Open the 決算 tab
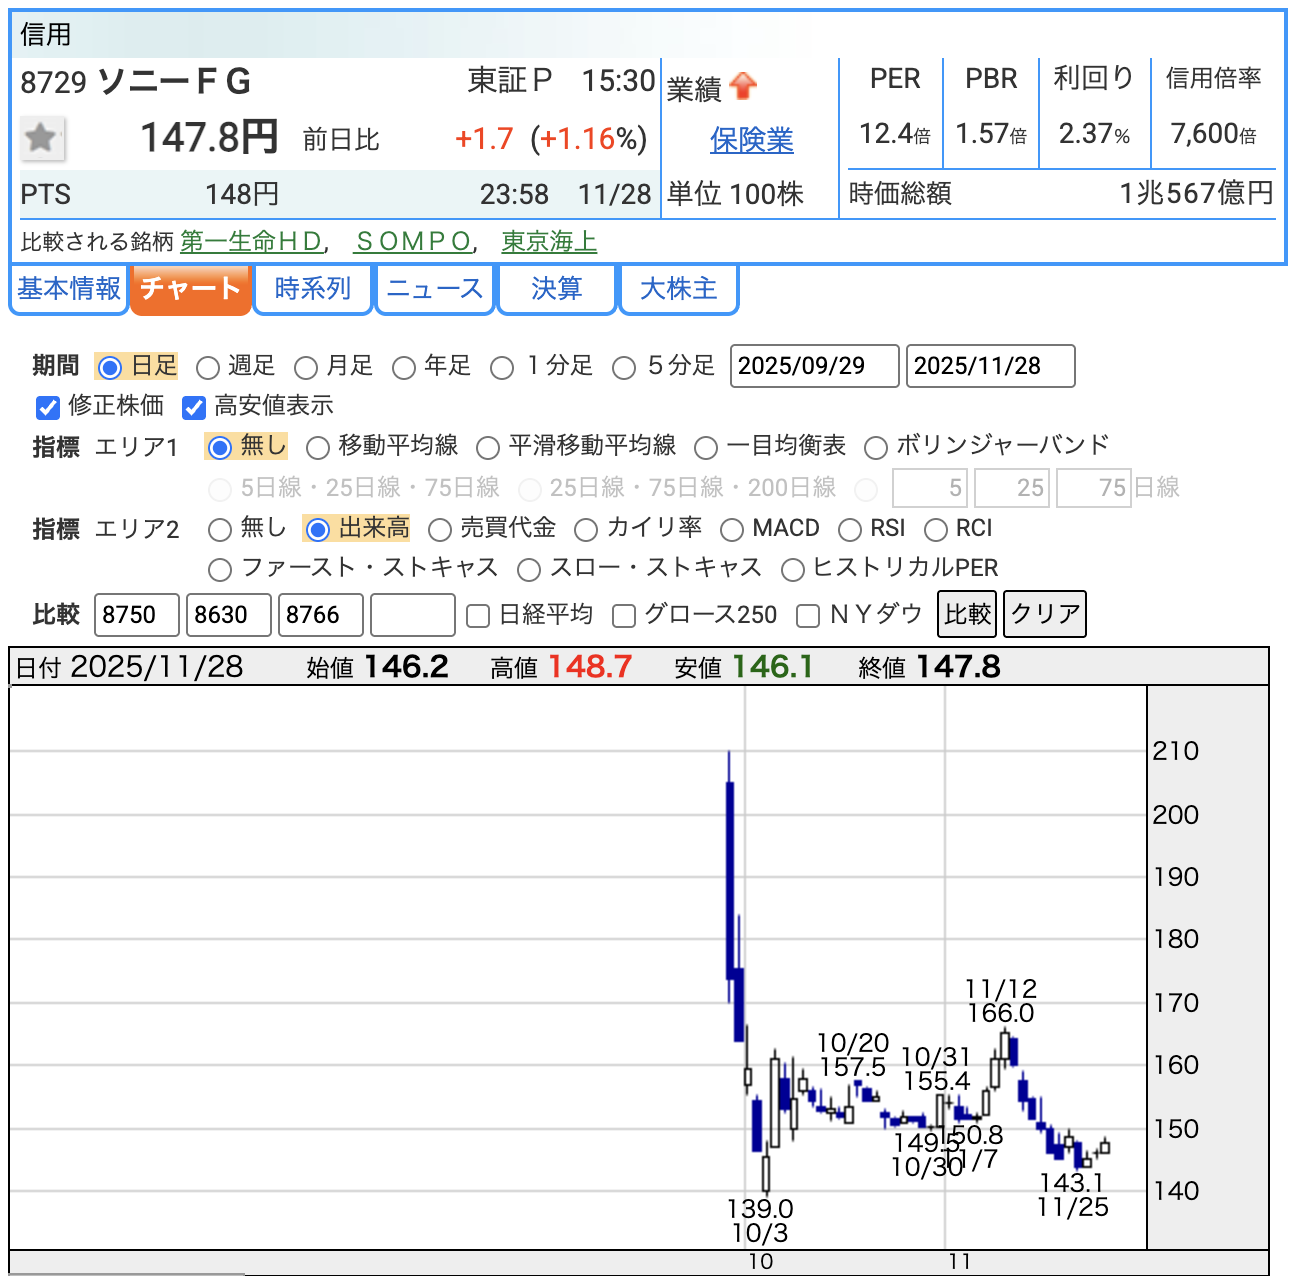The width and height of the screenshot is (1296, 1276). tap(556, 289)
